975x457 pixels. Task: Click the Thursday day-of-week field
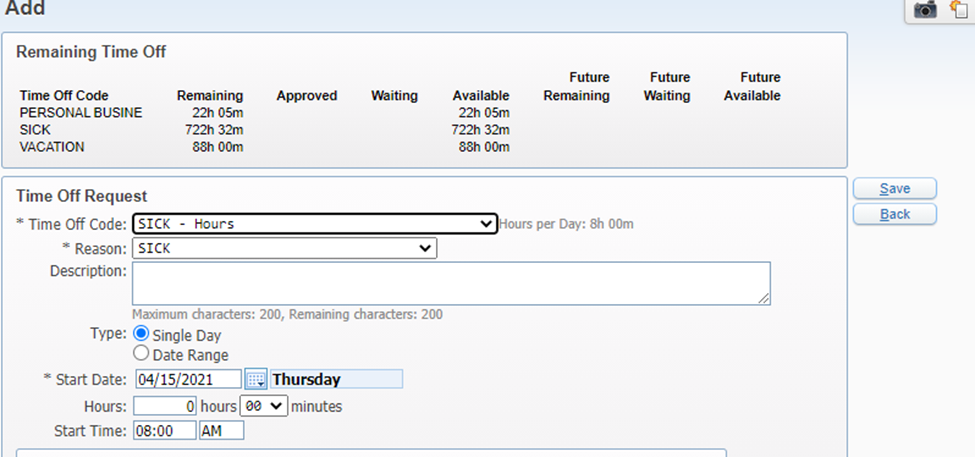coord(336,379)
